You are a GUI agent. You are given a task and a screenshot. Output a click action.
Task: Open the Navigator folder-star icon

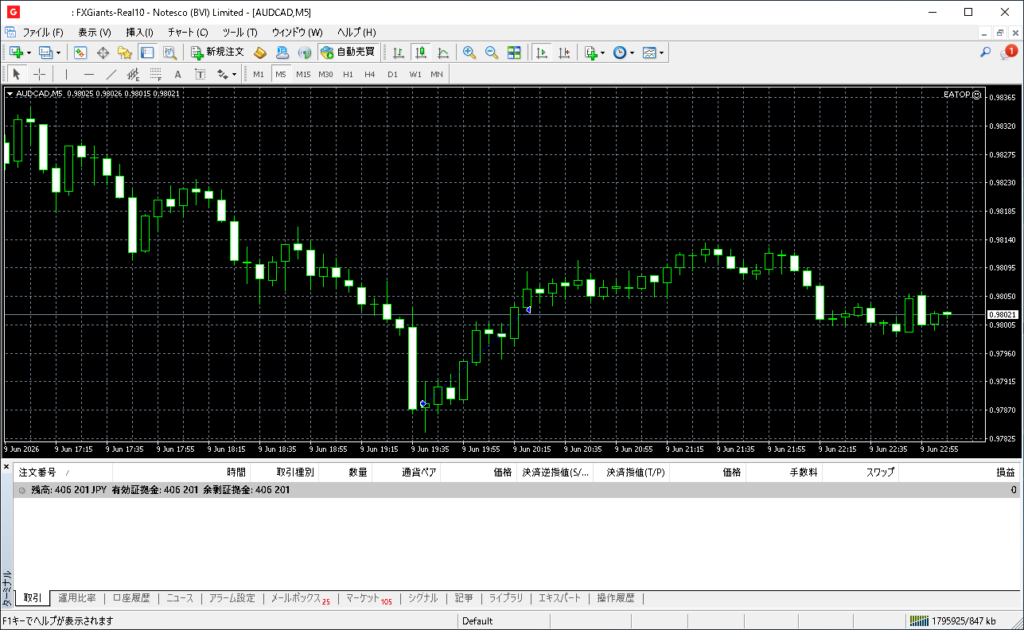pyautogui.click(x=125, y=53)
